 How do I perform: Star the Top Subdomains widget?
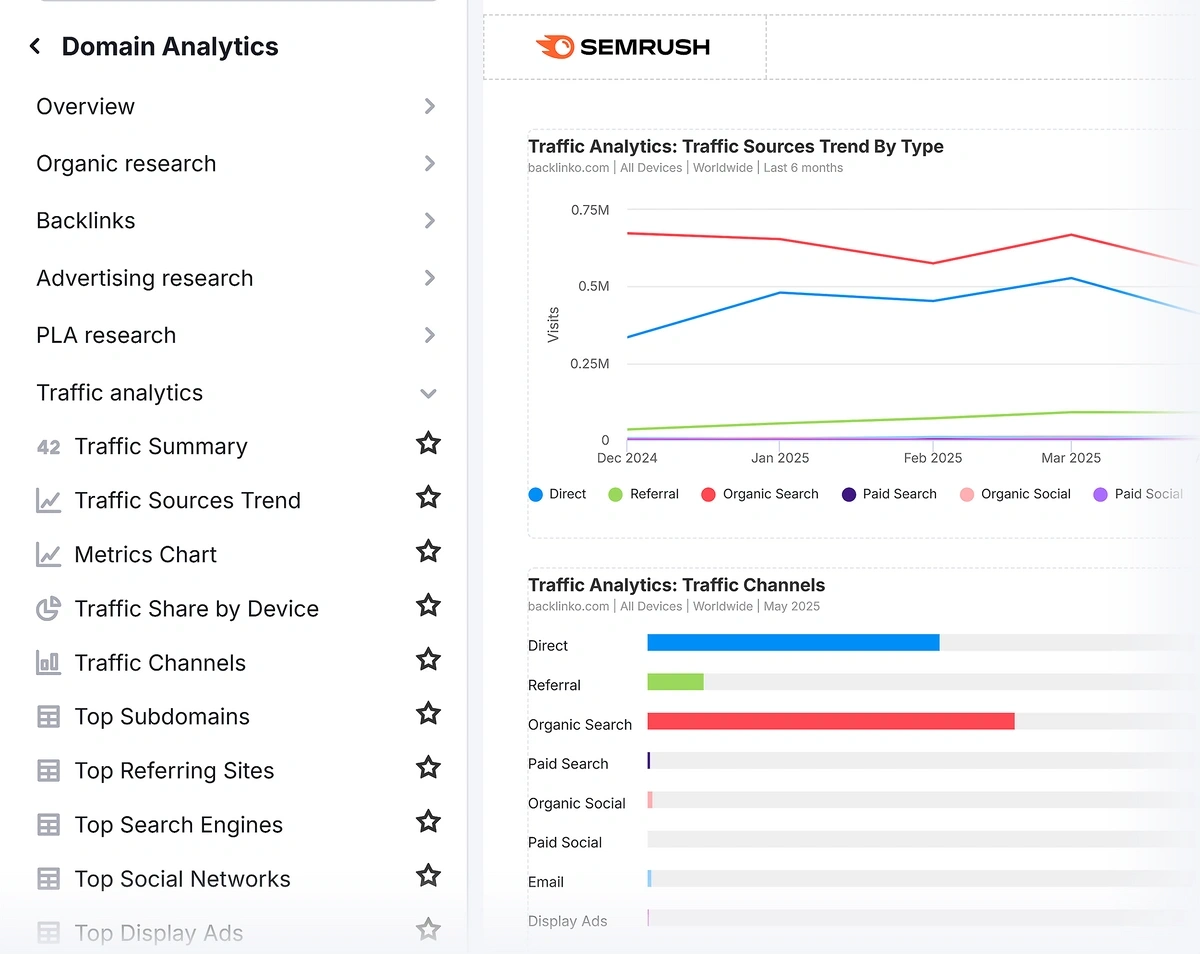point(428,713)
